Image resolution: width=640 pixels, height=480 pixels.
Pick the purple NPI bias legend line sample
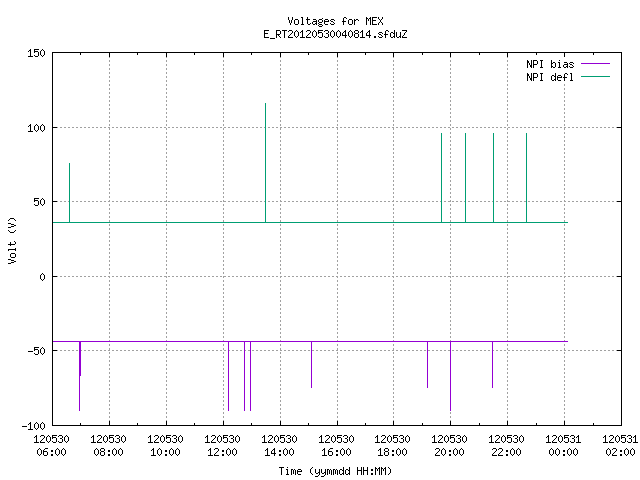tap(595, 64)
